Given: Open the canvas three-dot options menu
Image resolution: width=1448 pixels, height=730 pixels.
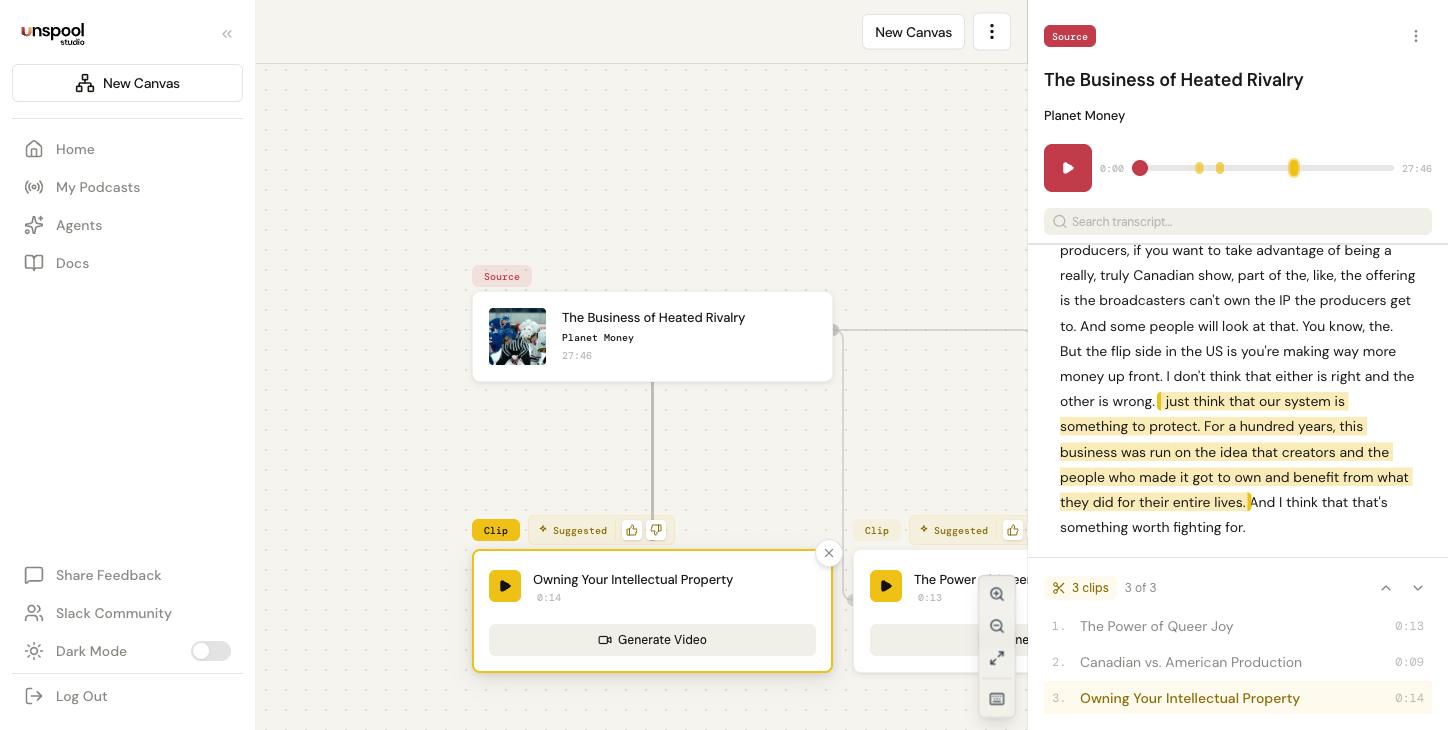Looking at the screenshot, I should tap(992, 32).
